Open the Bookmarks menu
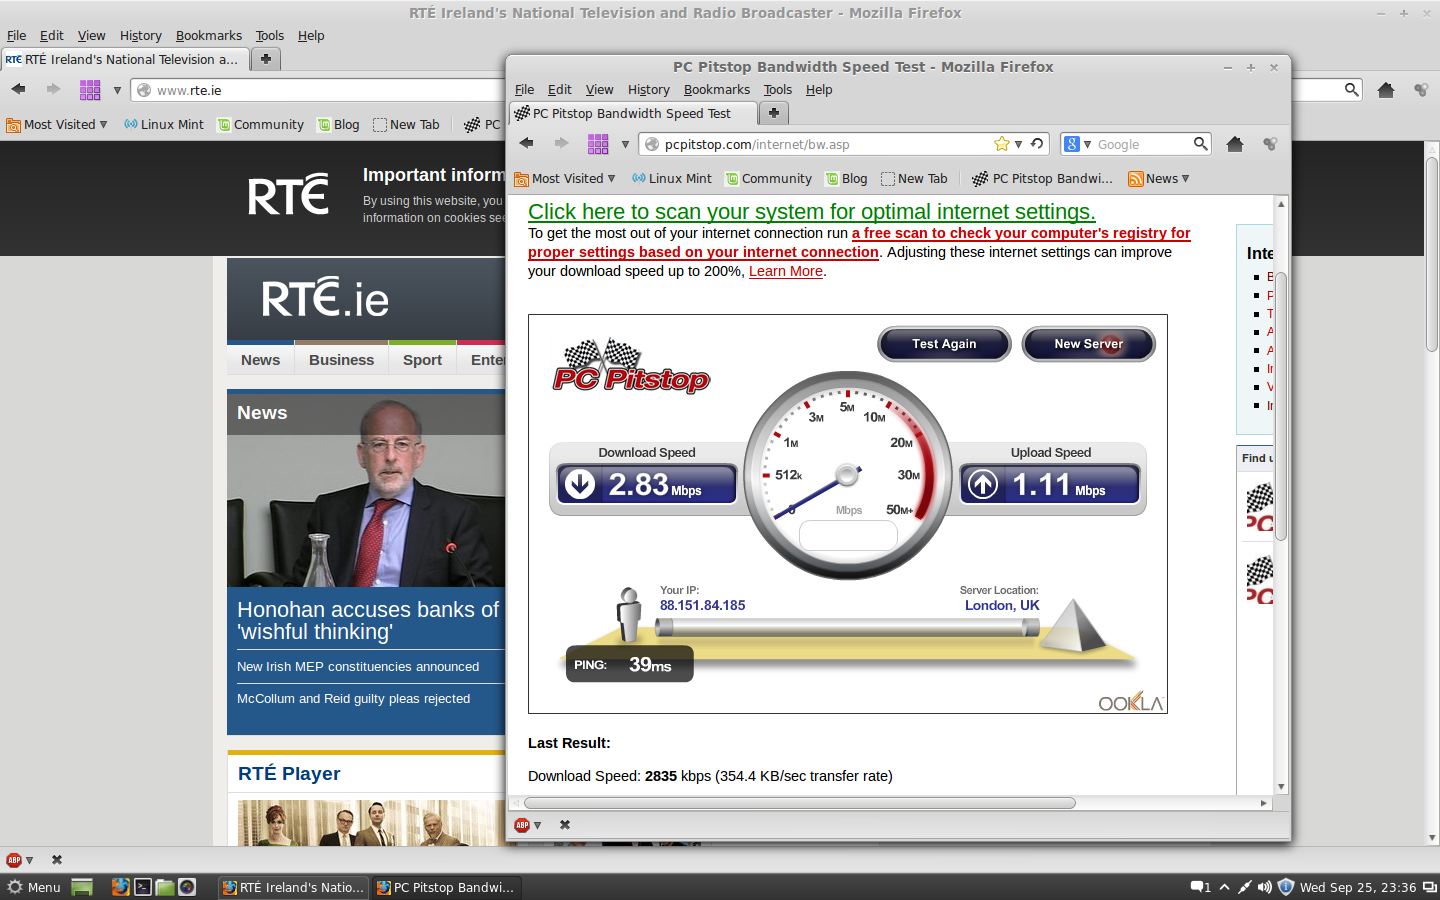This screenshot has width=1440, height=900. [717, 90]
